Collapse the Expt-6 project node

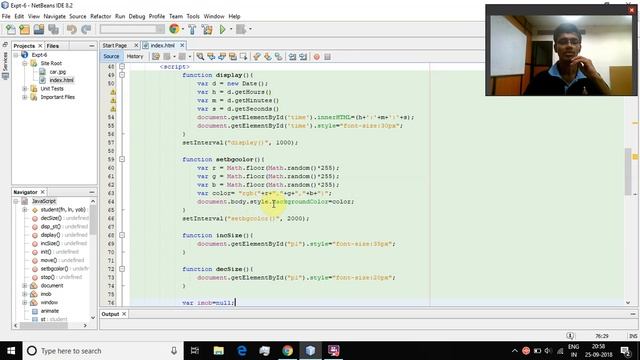pos(16,55)
